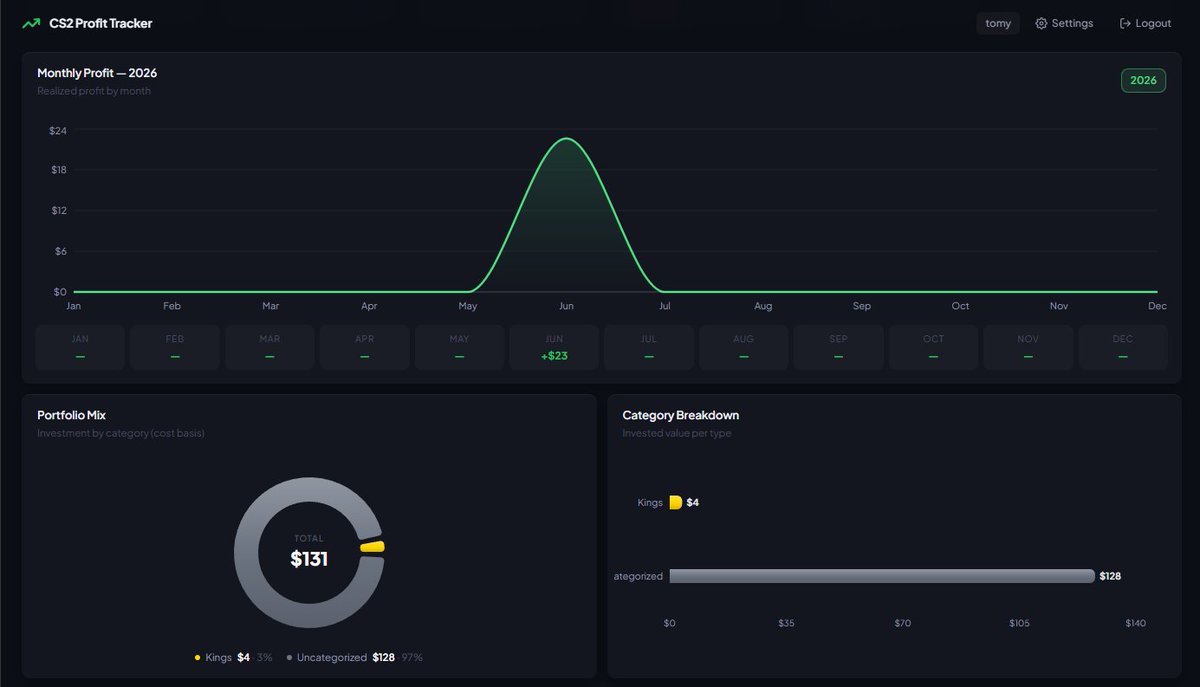Click the $140 axis label in breakdown
The height and width of the screenshot is (687, 1200).
[1135, 623]
